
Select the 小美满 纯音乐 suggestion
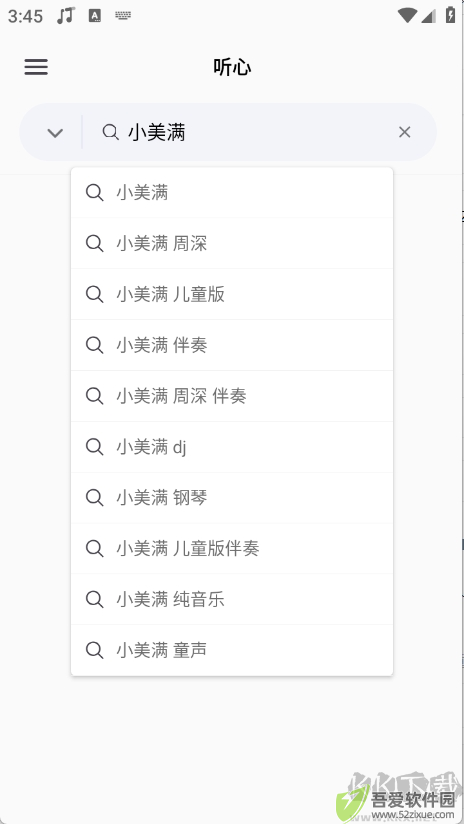[x=232, y=600]
